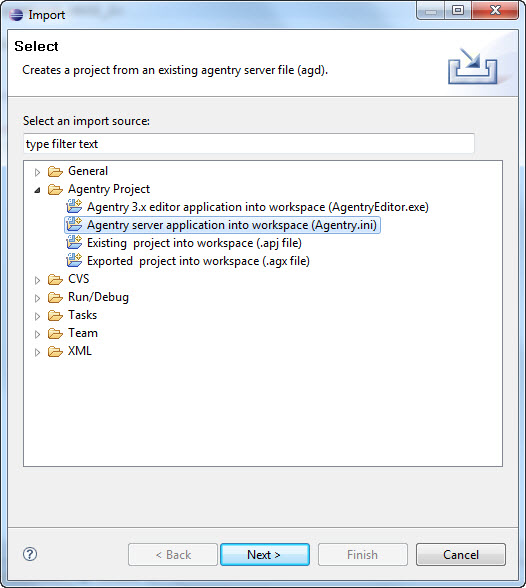Image resolution: width=526 pixels, height=588 pixels.
Task: Click the Eclipse icon in title bar
Action: 16,15
